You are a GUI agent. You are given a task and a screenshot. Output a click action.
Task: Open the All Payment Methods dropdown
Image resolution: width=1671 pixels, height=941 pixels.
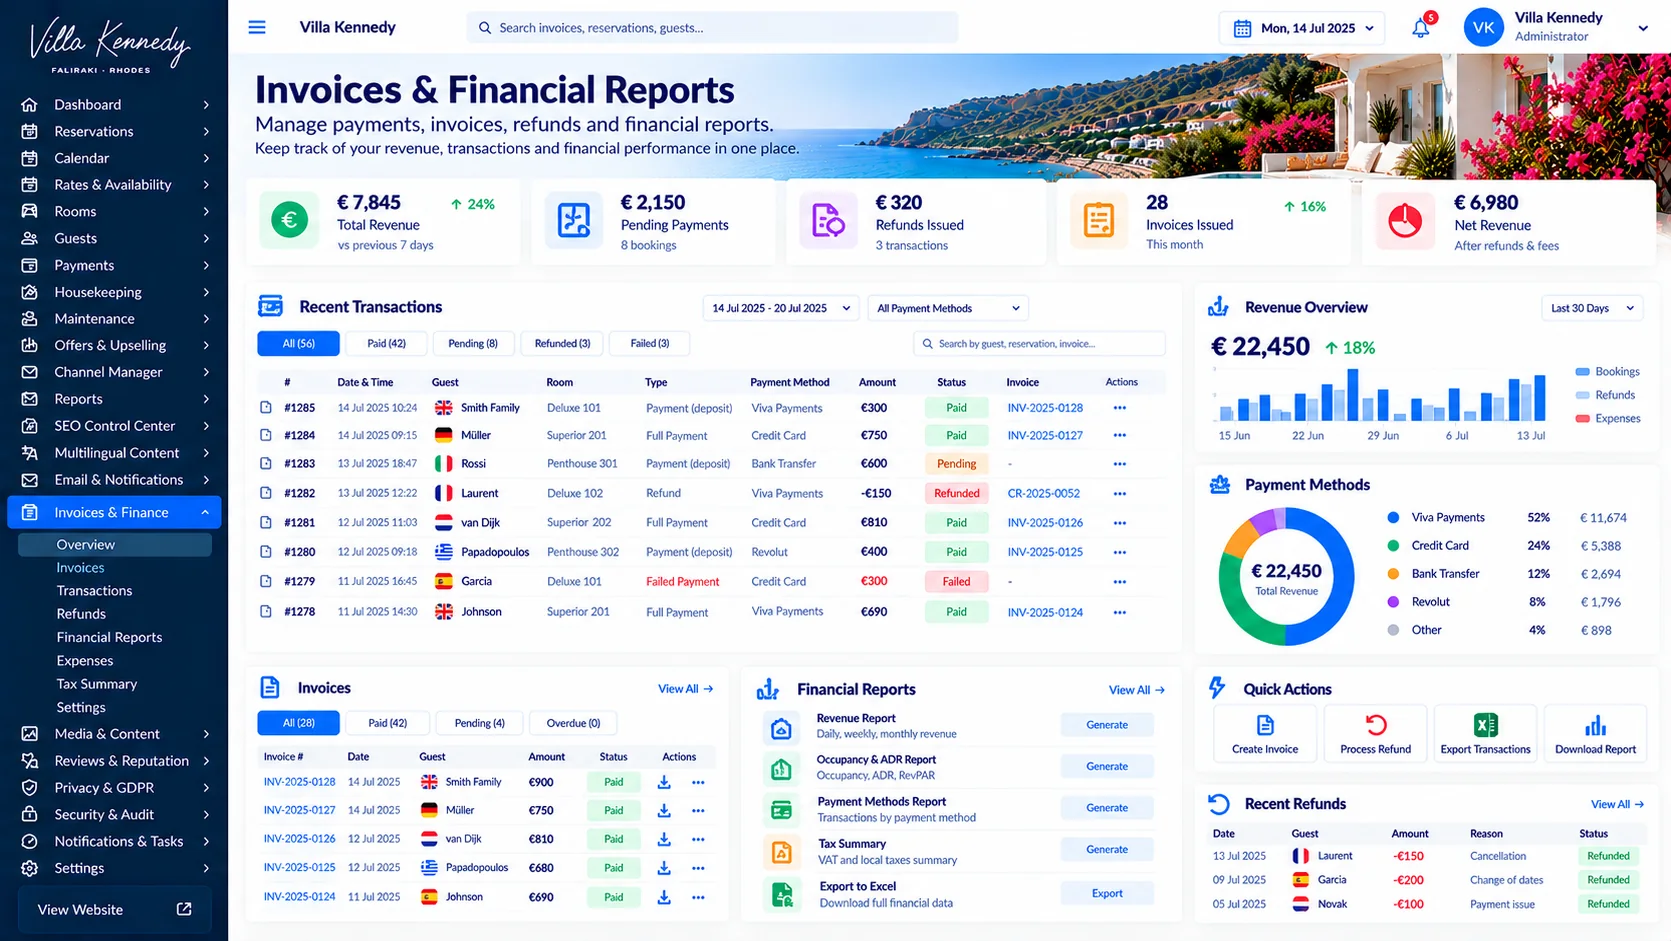tap(948, 308)
